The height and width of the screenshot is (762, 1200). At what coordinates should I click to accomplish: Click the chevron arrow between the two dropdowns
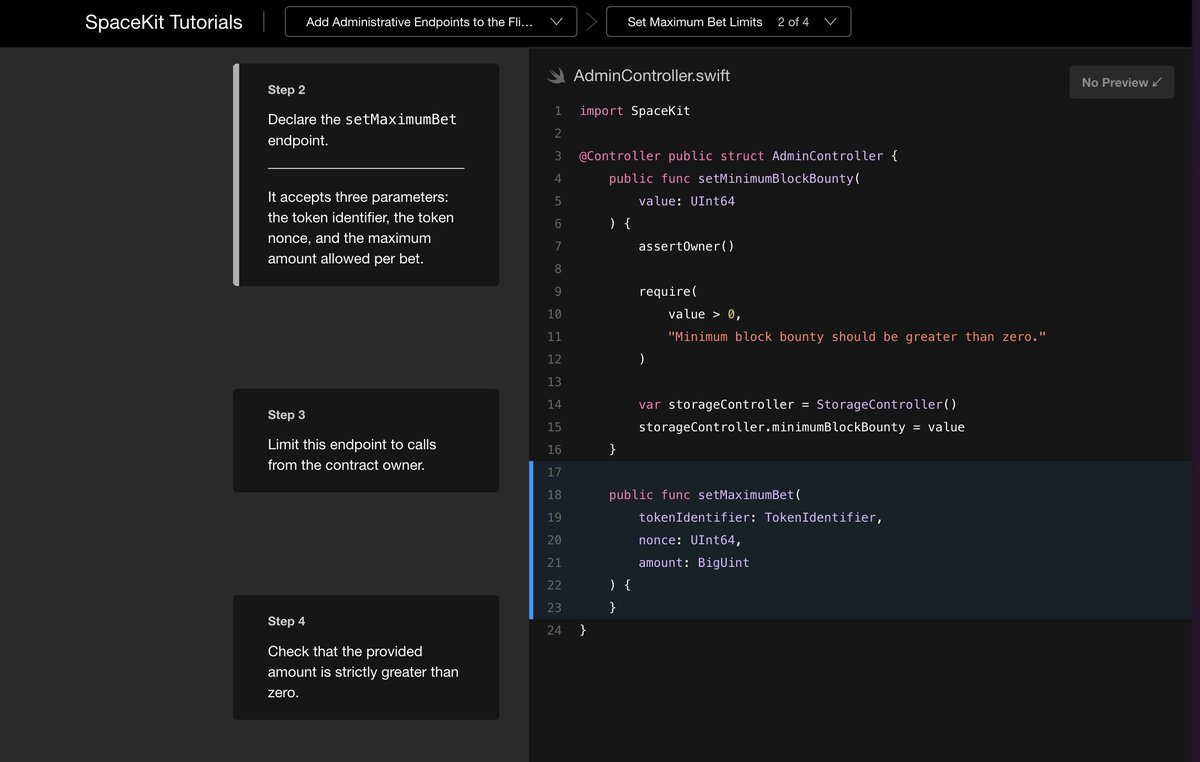[591, 22]
